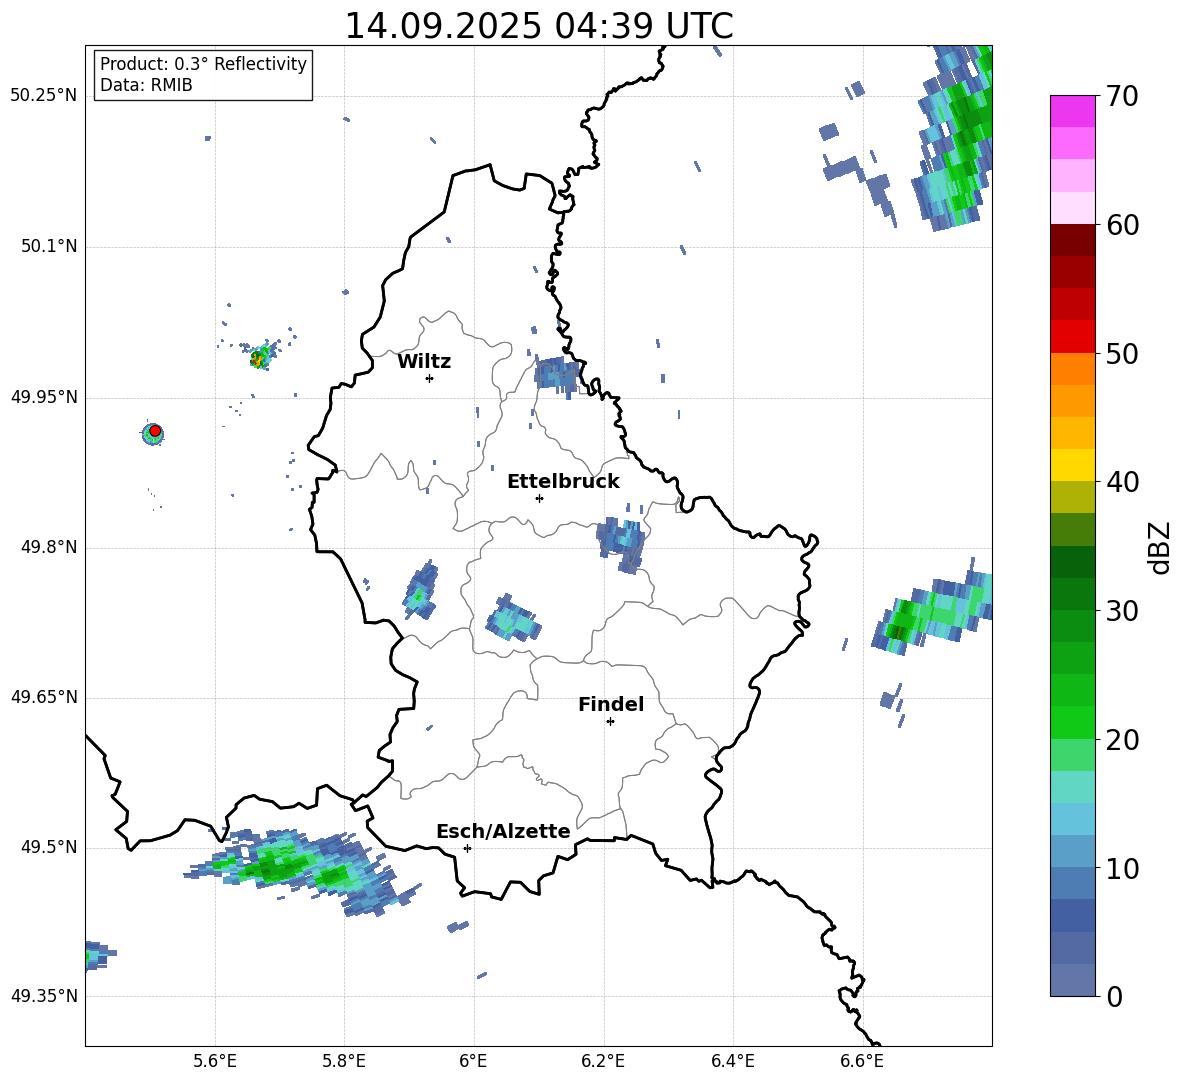This screenshot has height=1081, width=1184.
Task: Click the colorbar value 70
Action: [1122, 96]
